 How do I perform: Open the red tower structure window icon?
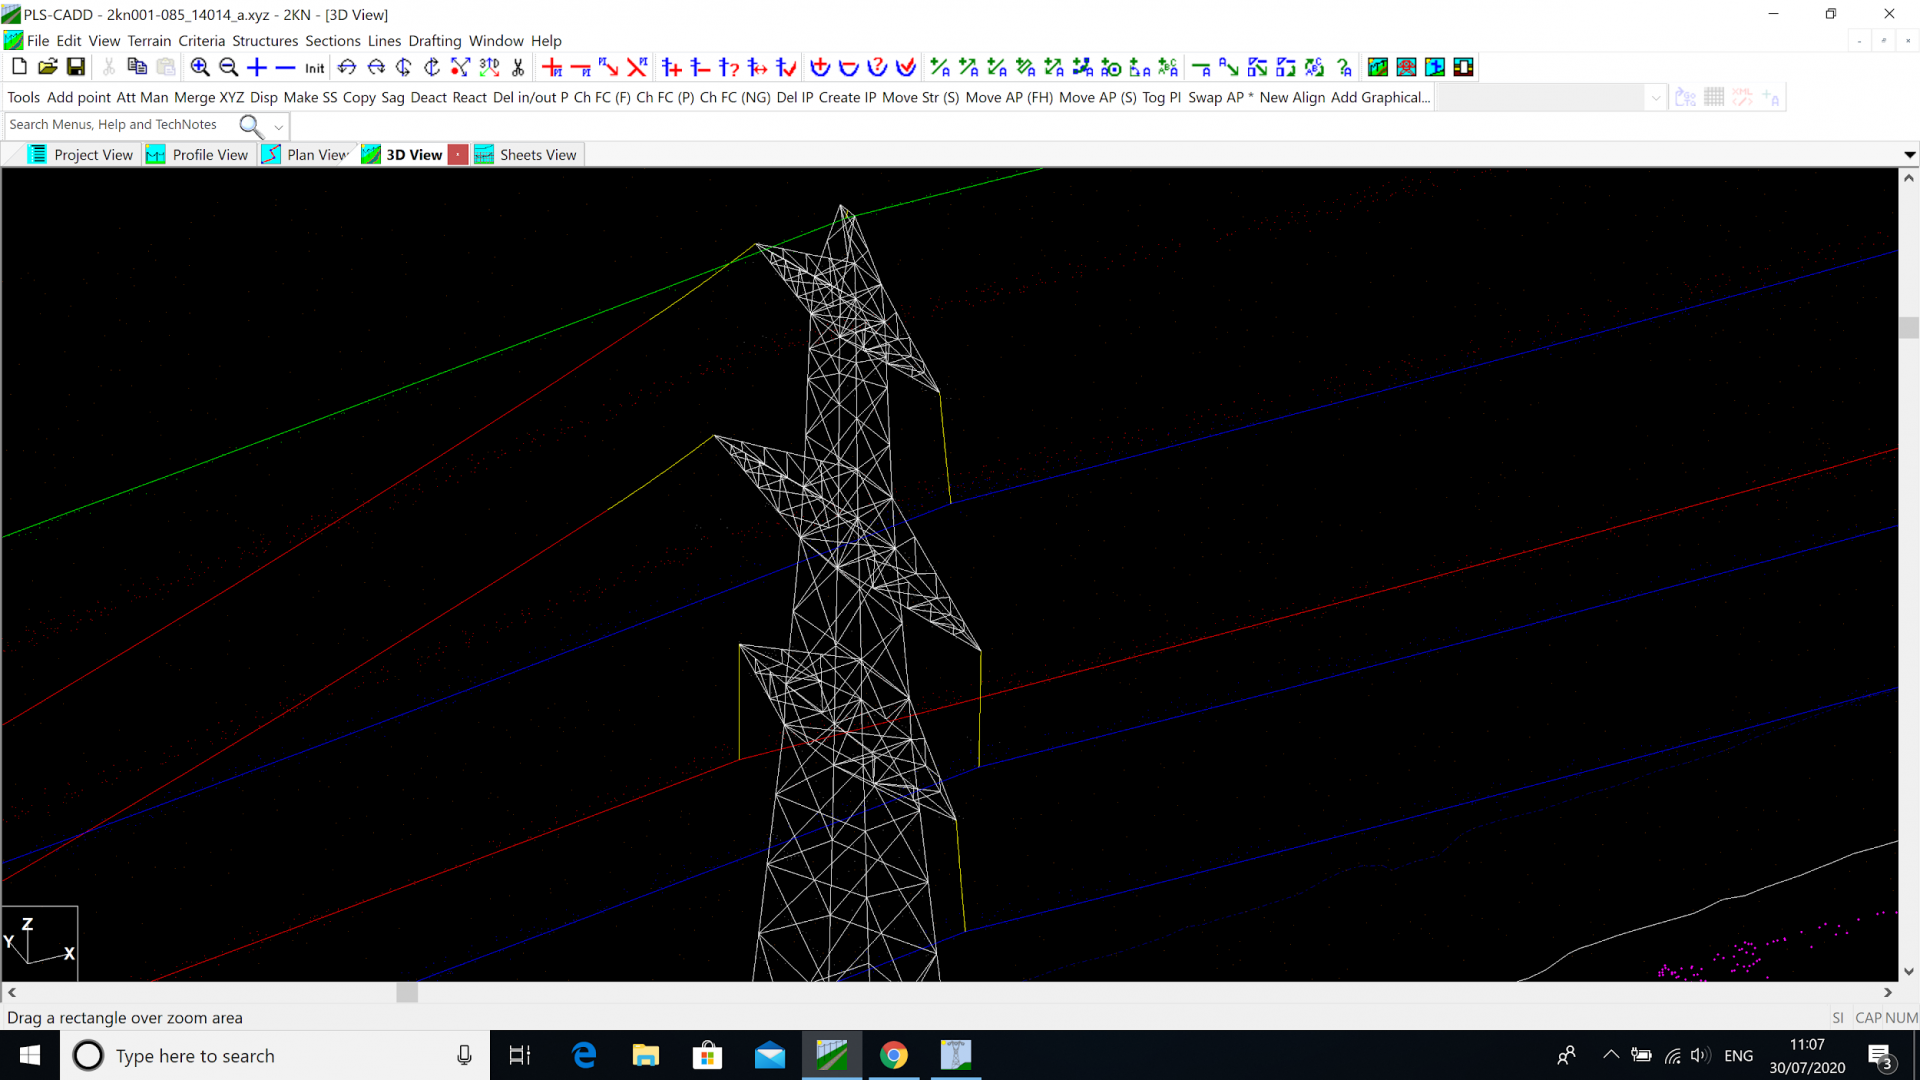click(x=1406, y=67)
